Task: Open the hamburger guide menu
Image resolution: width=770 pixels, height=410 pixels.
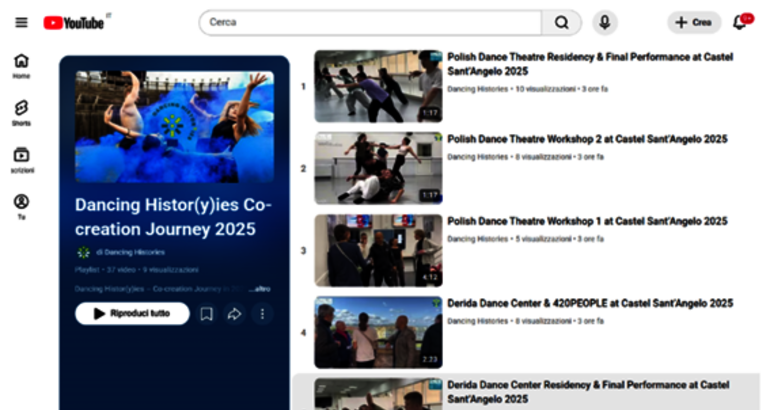Action: pos(21,22)
